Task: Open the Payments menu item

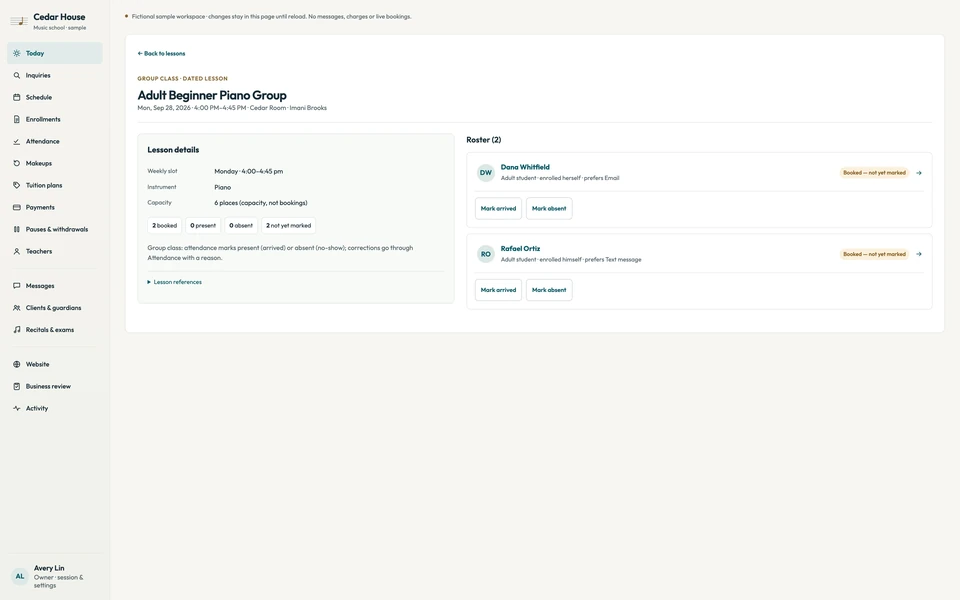Action: point(54,208)
